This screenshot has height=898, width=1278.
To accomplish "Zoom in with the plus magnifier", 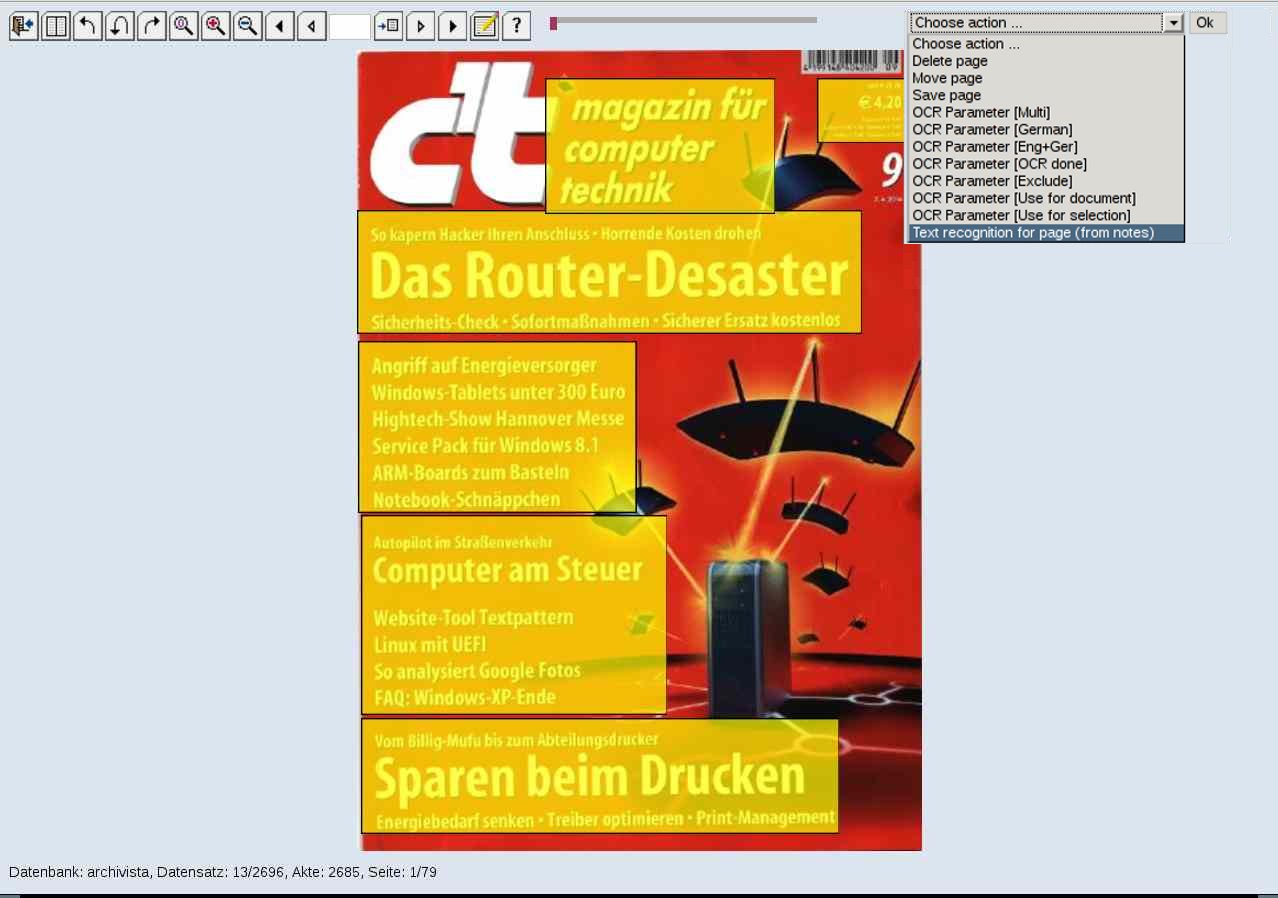I will (x=216, y=26).
